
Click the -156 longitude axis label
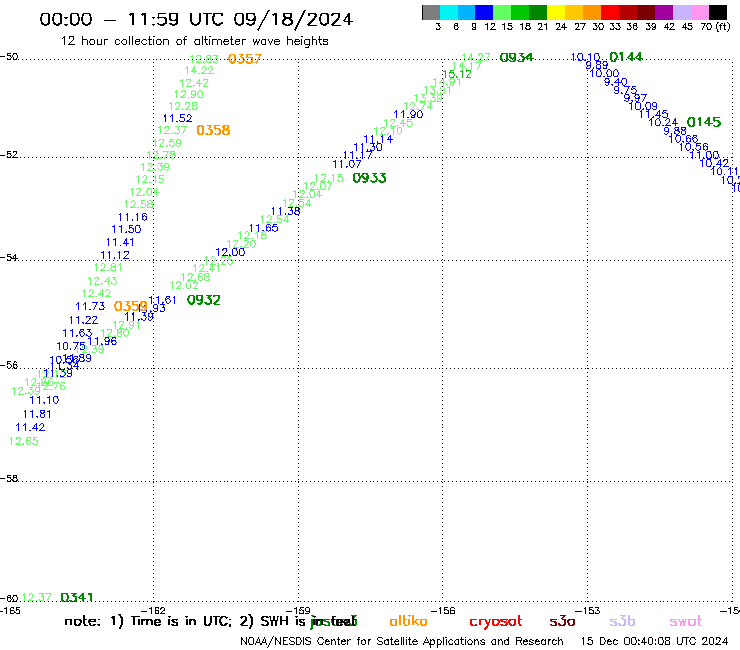(x=443, y=610)
